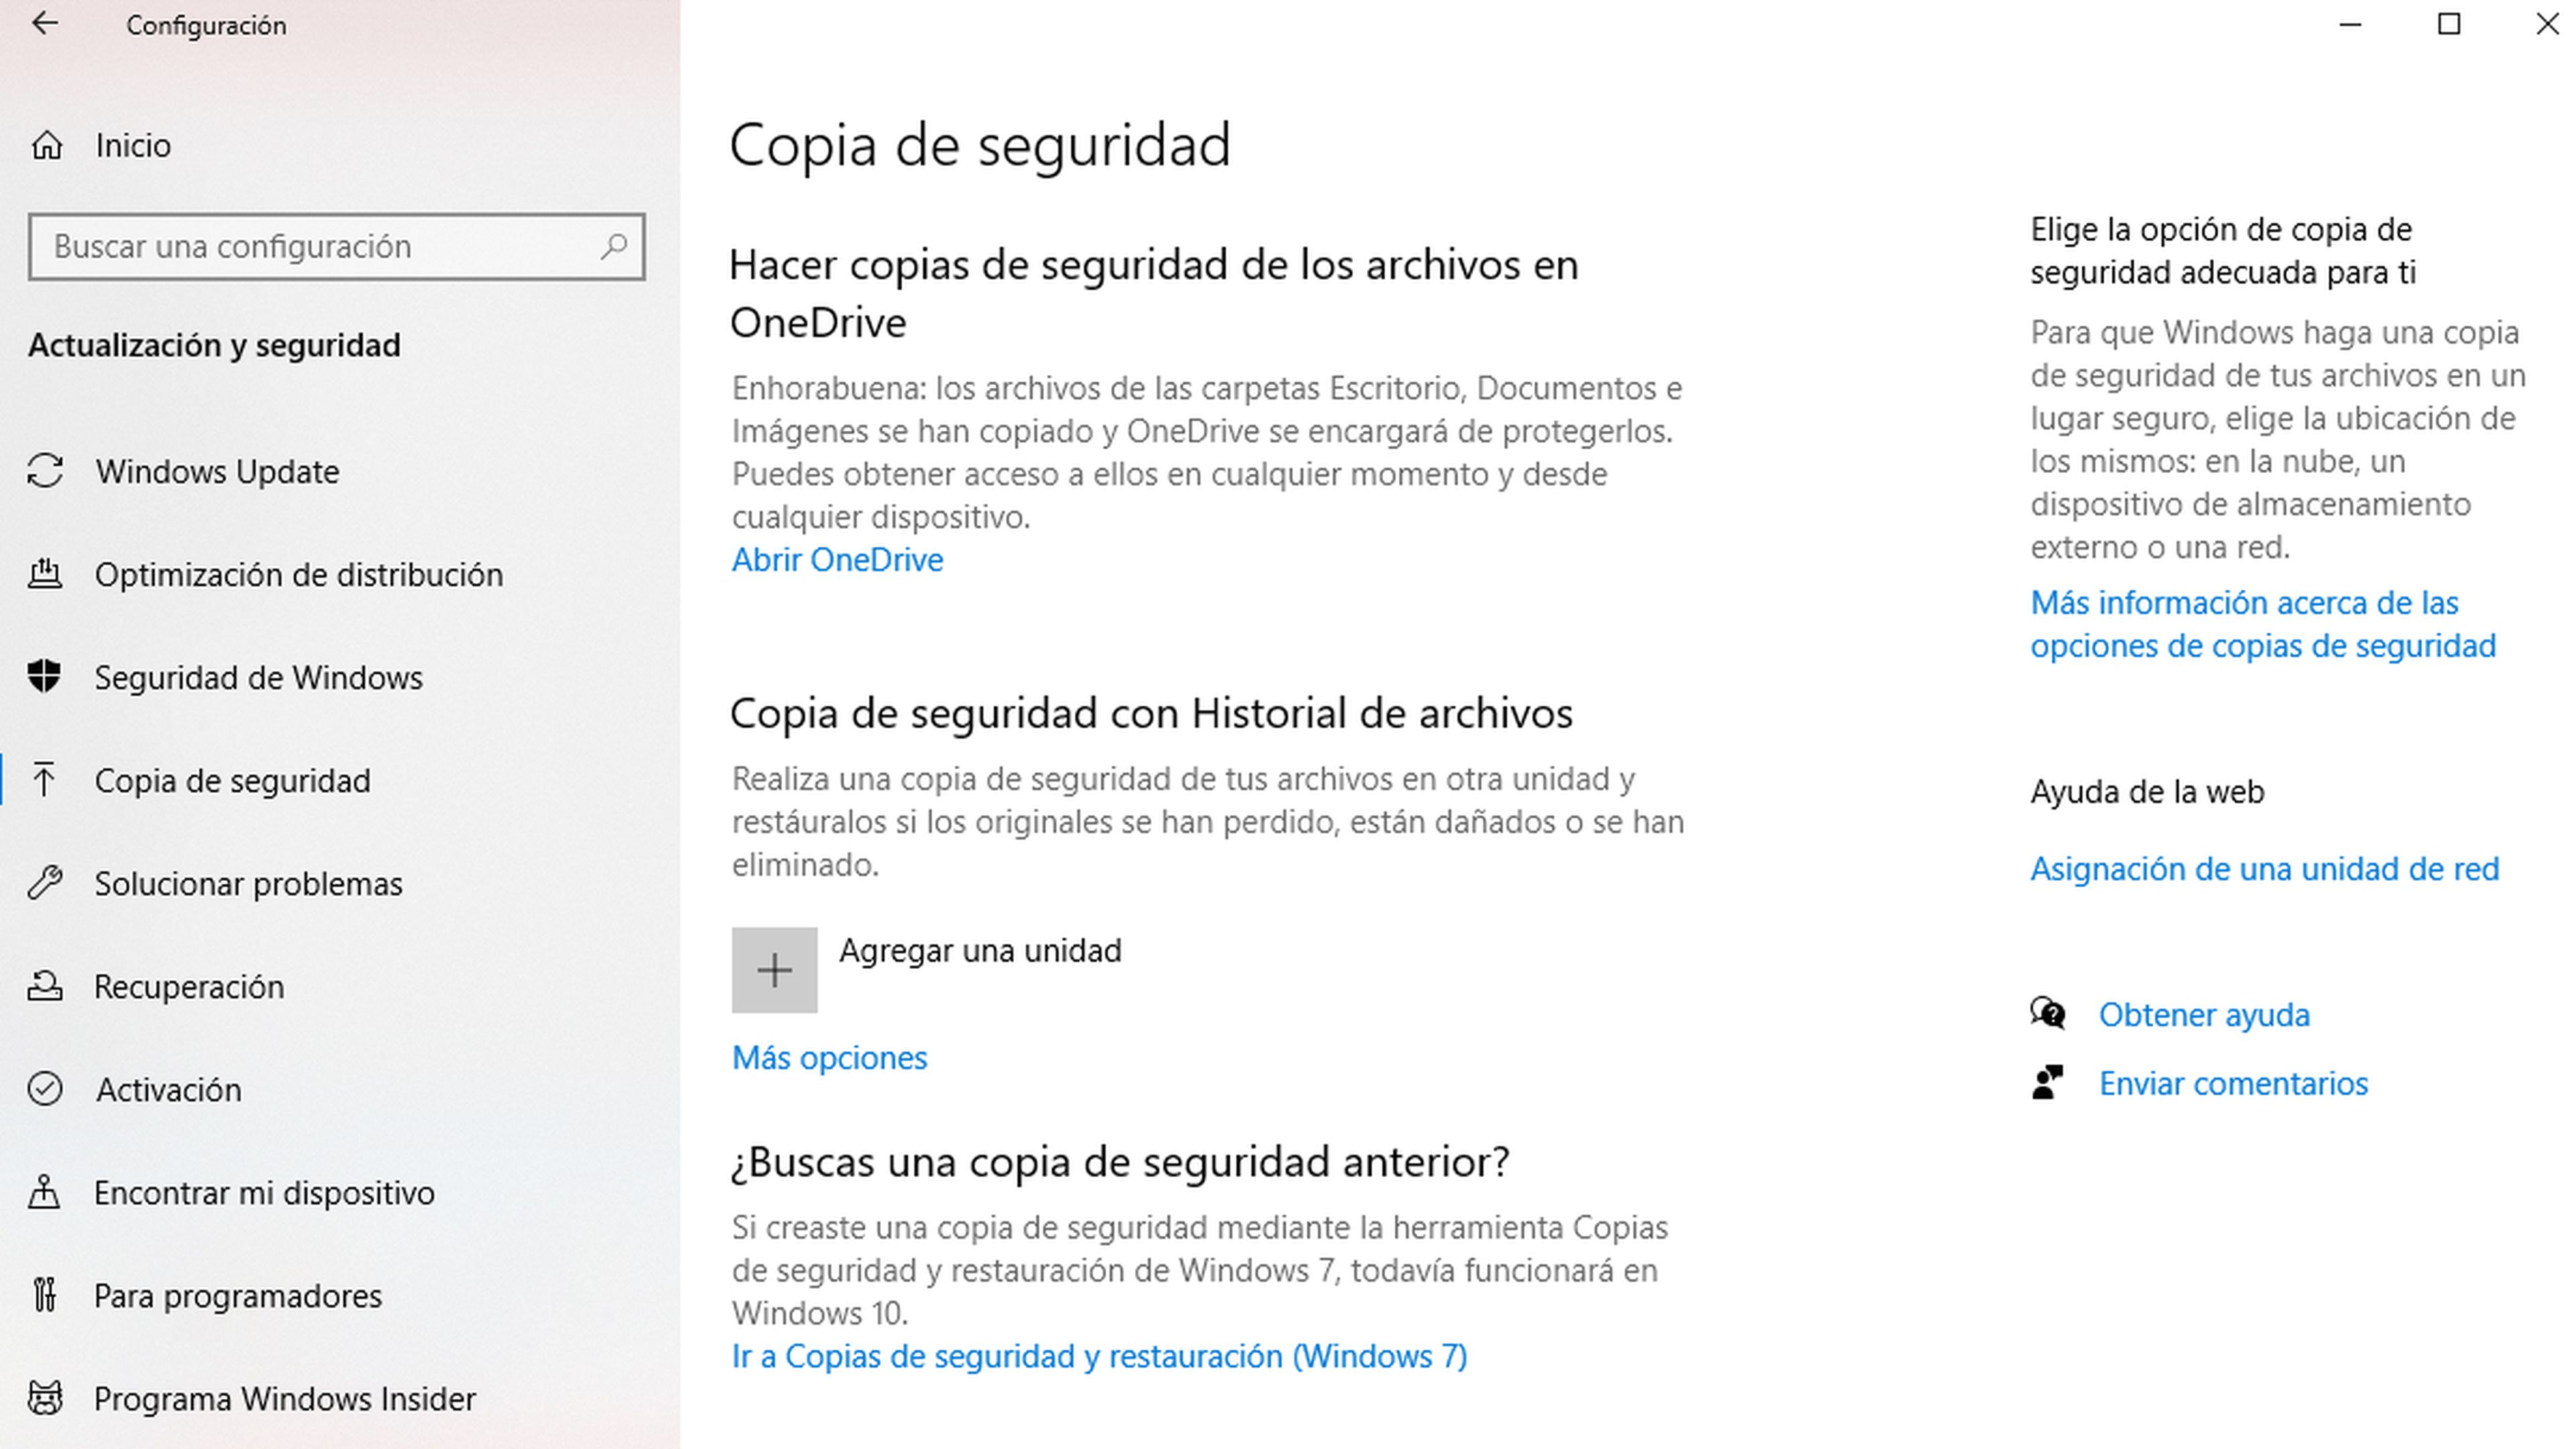
Task: Click the Obtener ayuda link
Action: 2204,1014
